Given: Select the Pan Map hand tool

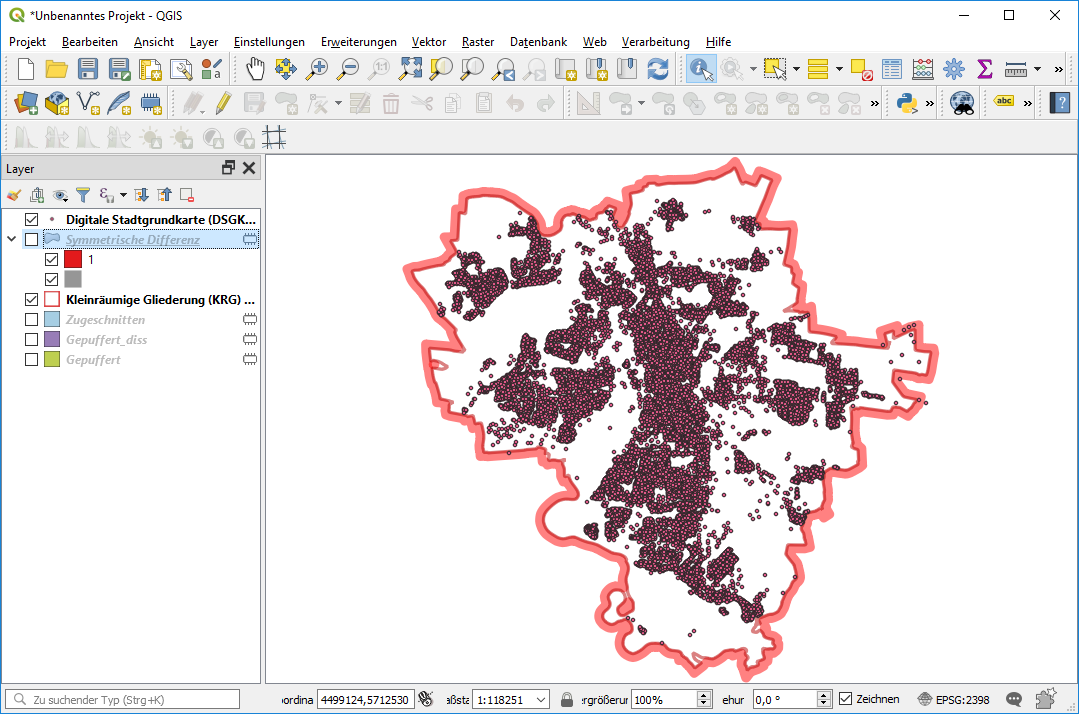Looking at the screenshot, I should tap(256, 69).
